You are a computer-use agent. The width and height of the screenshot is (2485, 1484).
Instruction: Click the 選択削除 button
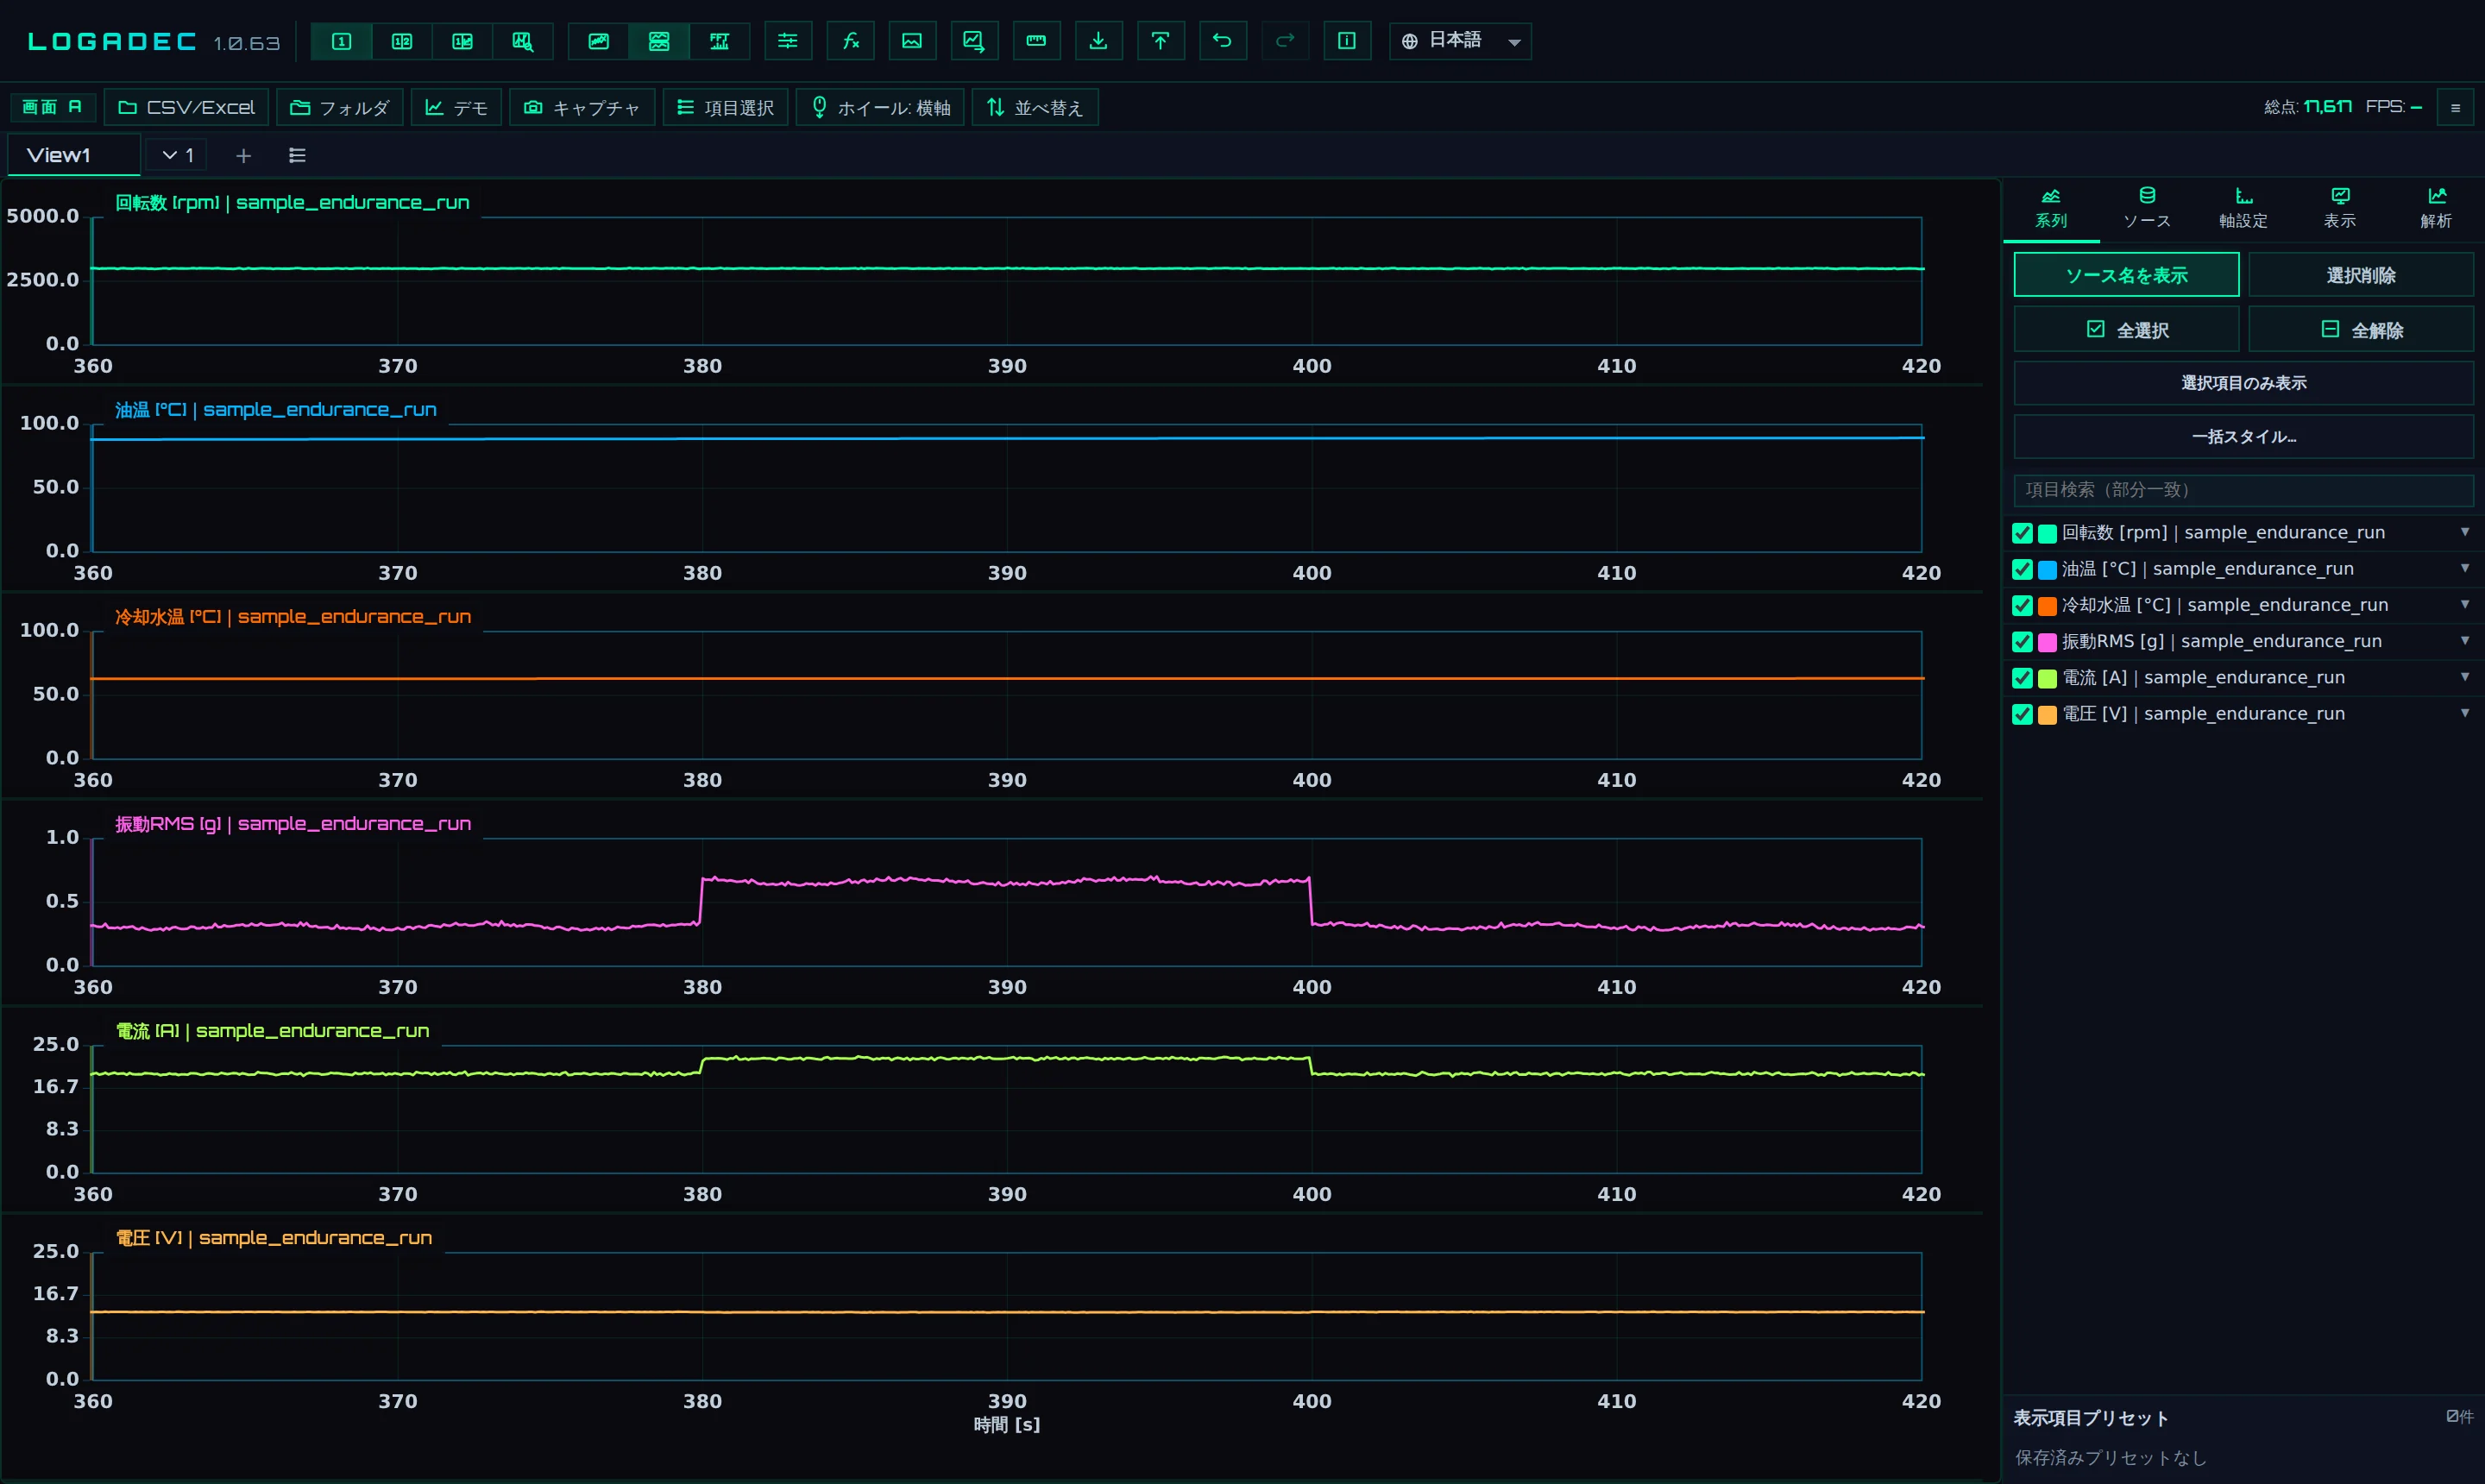(x=2361, y=275)
